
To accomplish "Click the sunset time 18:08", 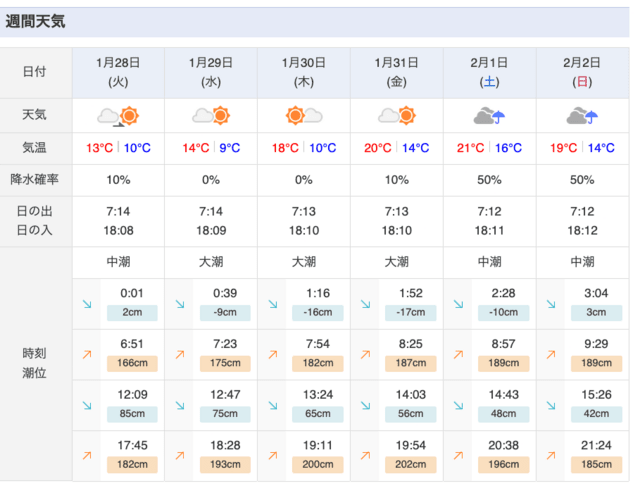I will pyautogui.click(x=118, y=231).
